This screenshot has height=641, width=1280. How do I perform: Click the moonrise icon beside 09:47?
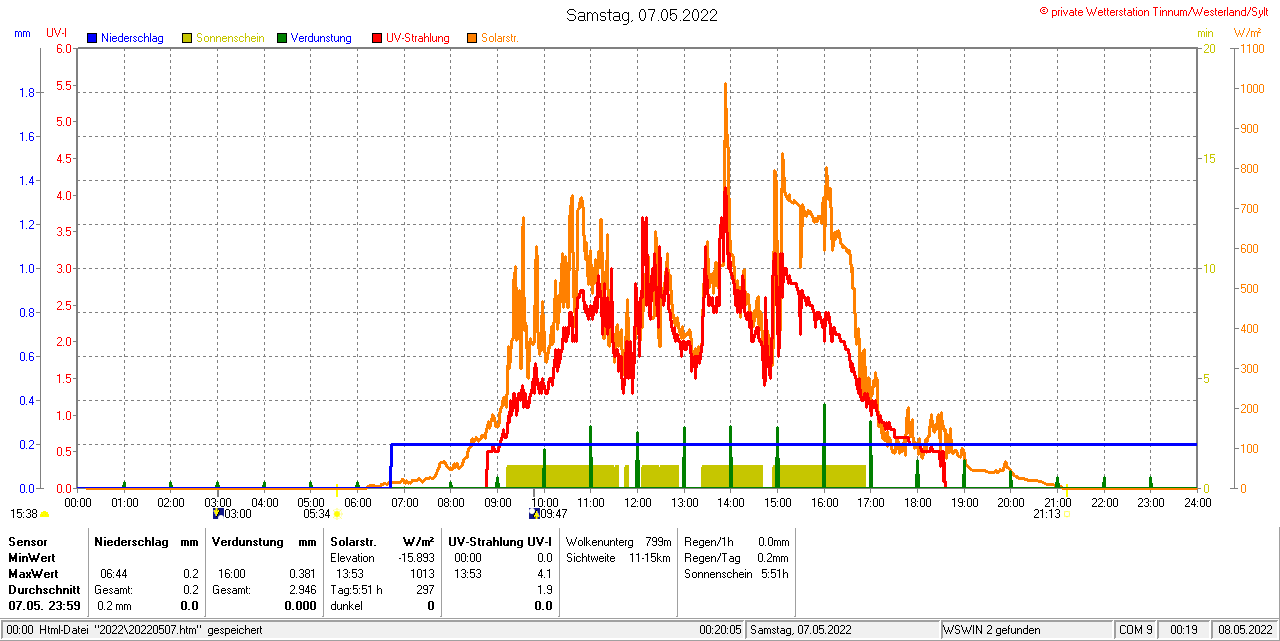click(x=534, y=514)
